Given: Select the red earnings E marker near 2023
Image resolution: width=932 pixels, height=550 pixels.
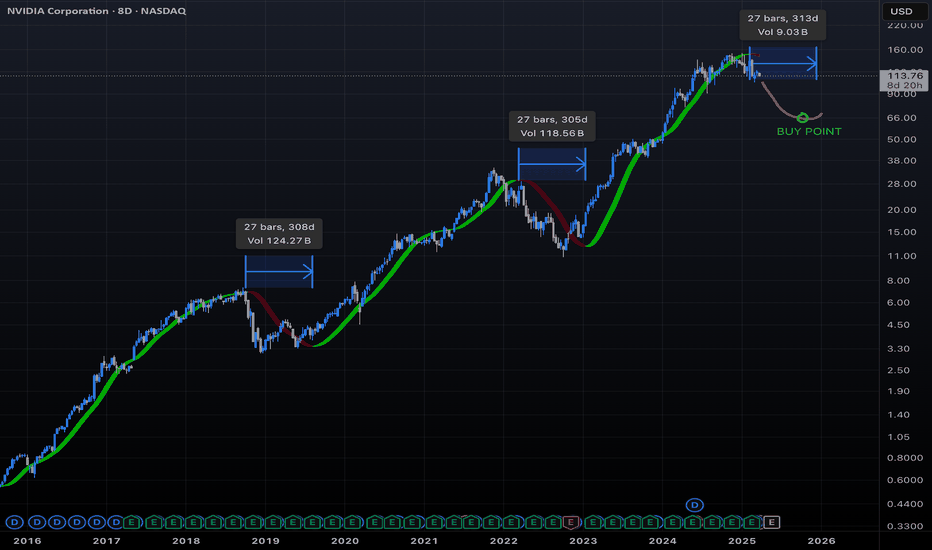Looking at the screenshot, I should [571, 523].
